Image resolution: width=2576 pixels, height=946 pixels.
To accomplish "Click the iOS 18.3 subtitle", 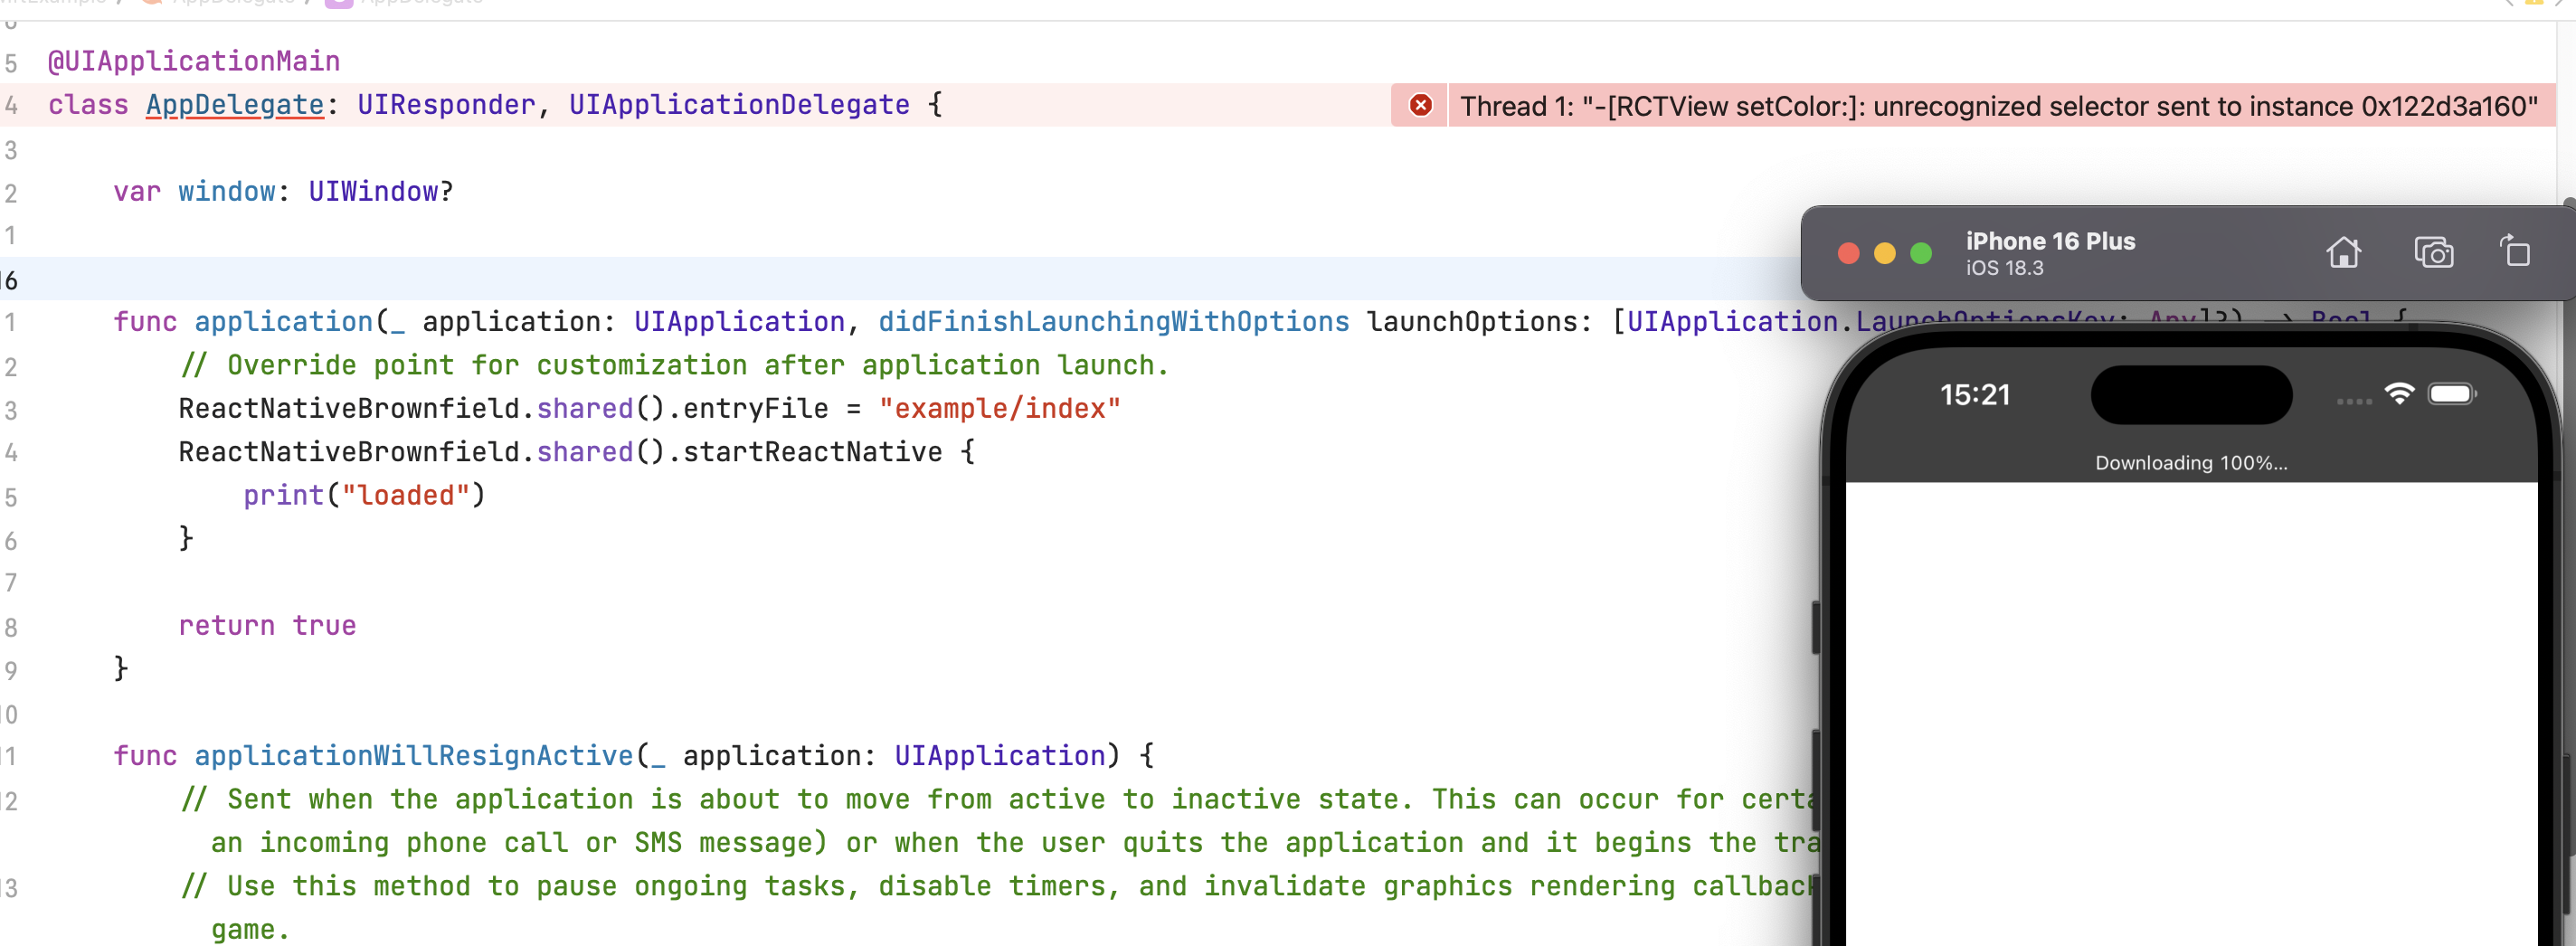I will click(2004, 268).
